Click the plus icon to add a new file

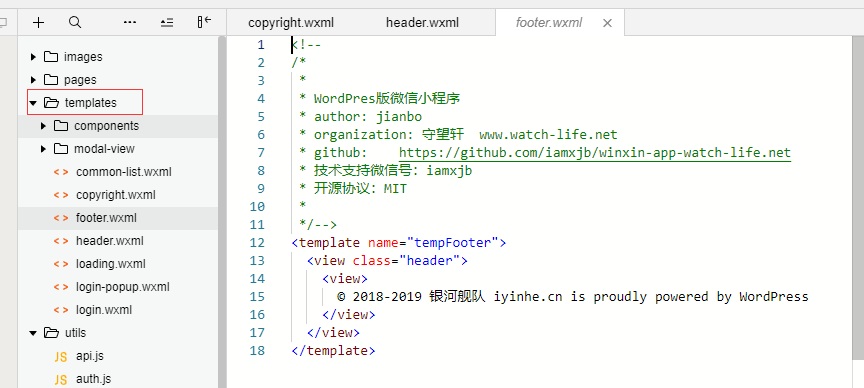(x=38, y=23)
